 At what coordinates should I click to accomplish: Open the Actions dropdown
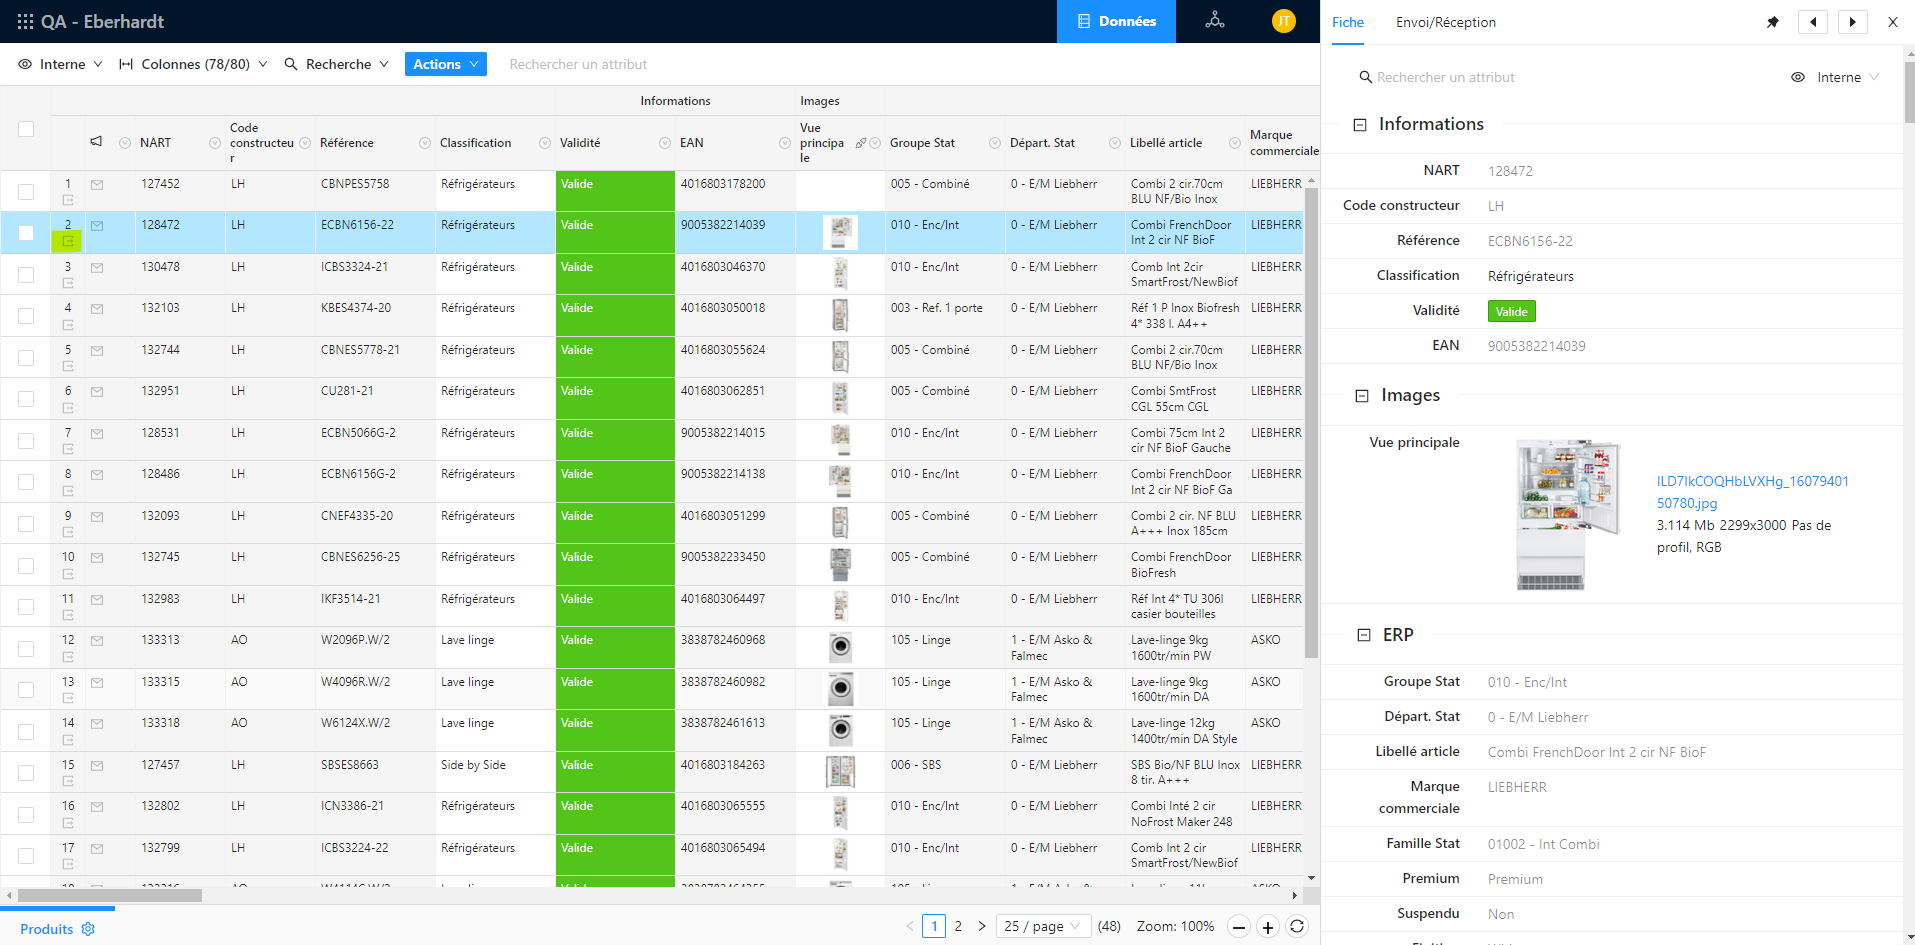click(x=445, y=64)
